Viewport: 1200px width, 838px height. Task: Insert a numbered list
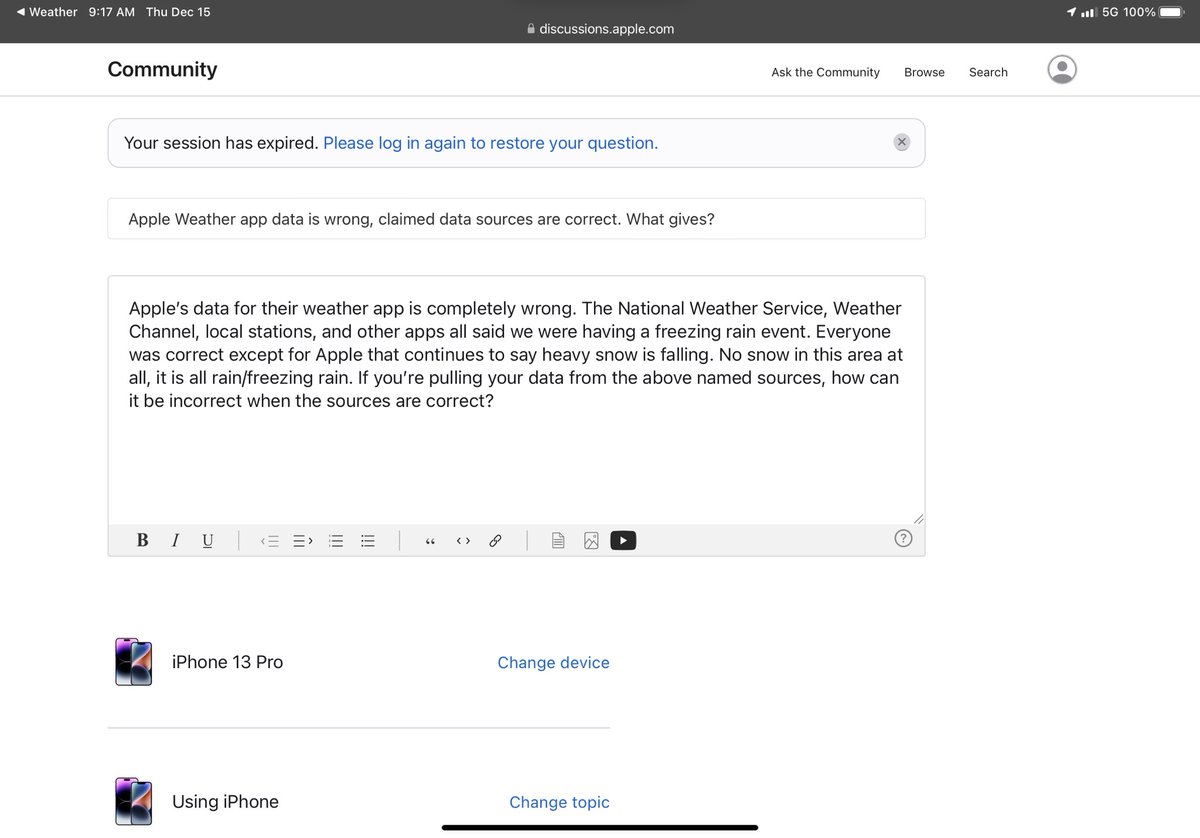pyautogui.click(x=336, y=541)
